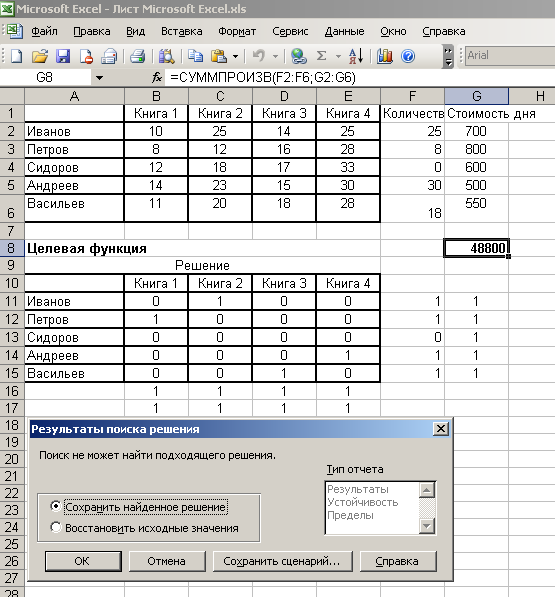Select column A header
Image resolution: width=555 pixels, height=597 pixels.
75,96
